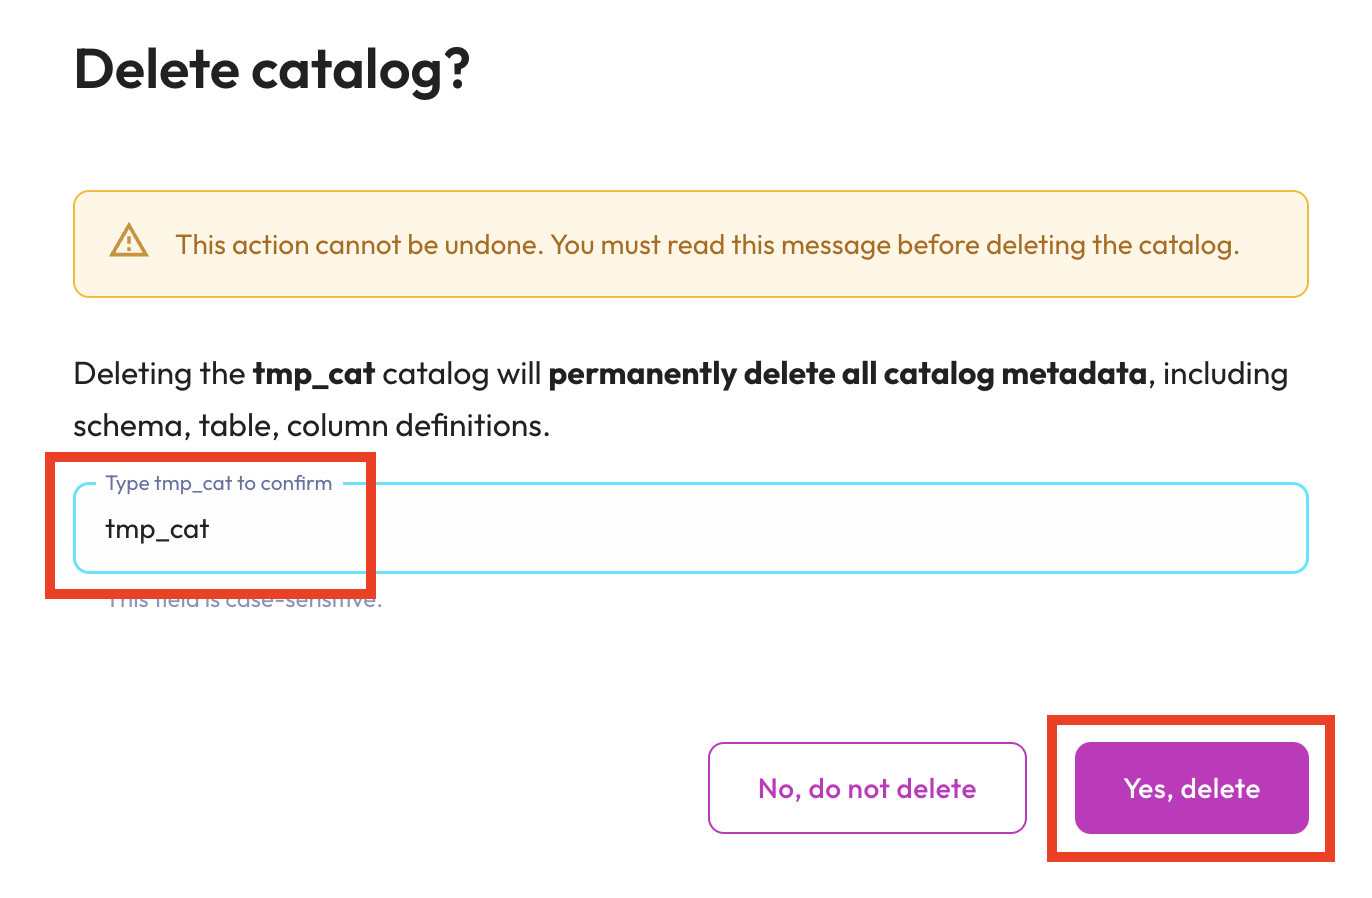
Task: Click the Delete catalog? heading
Action: pyautogui.click(x=271, y=70)
